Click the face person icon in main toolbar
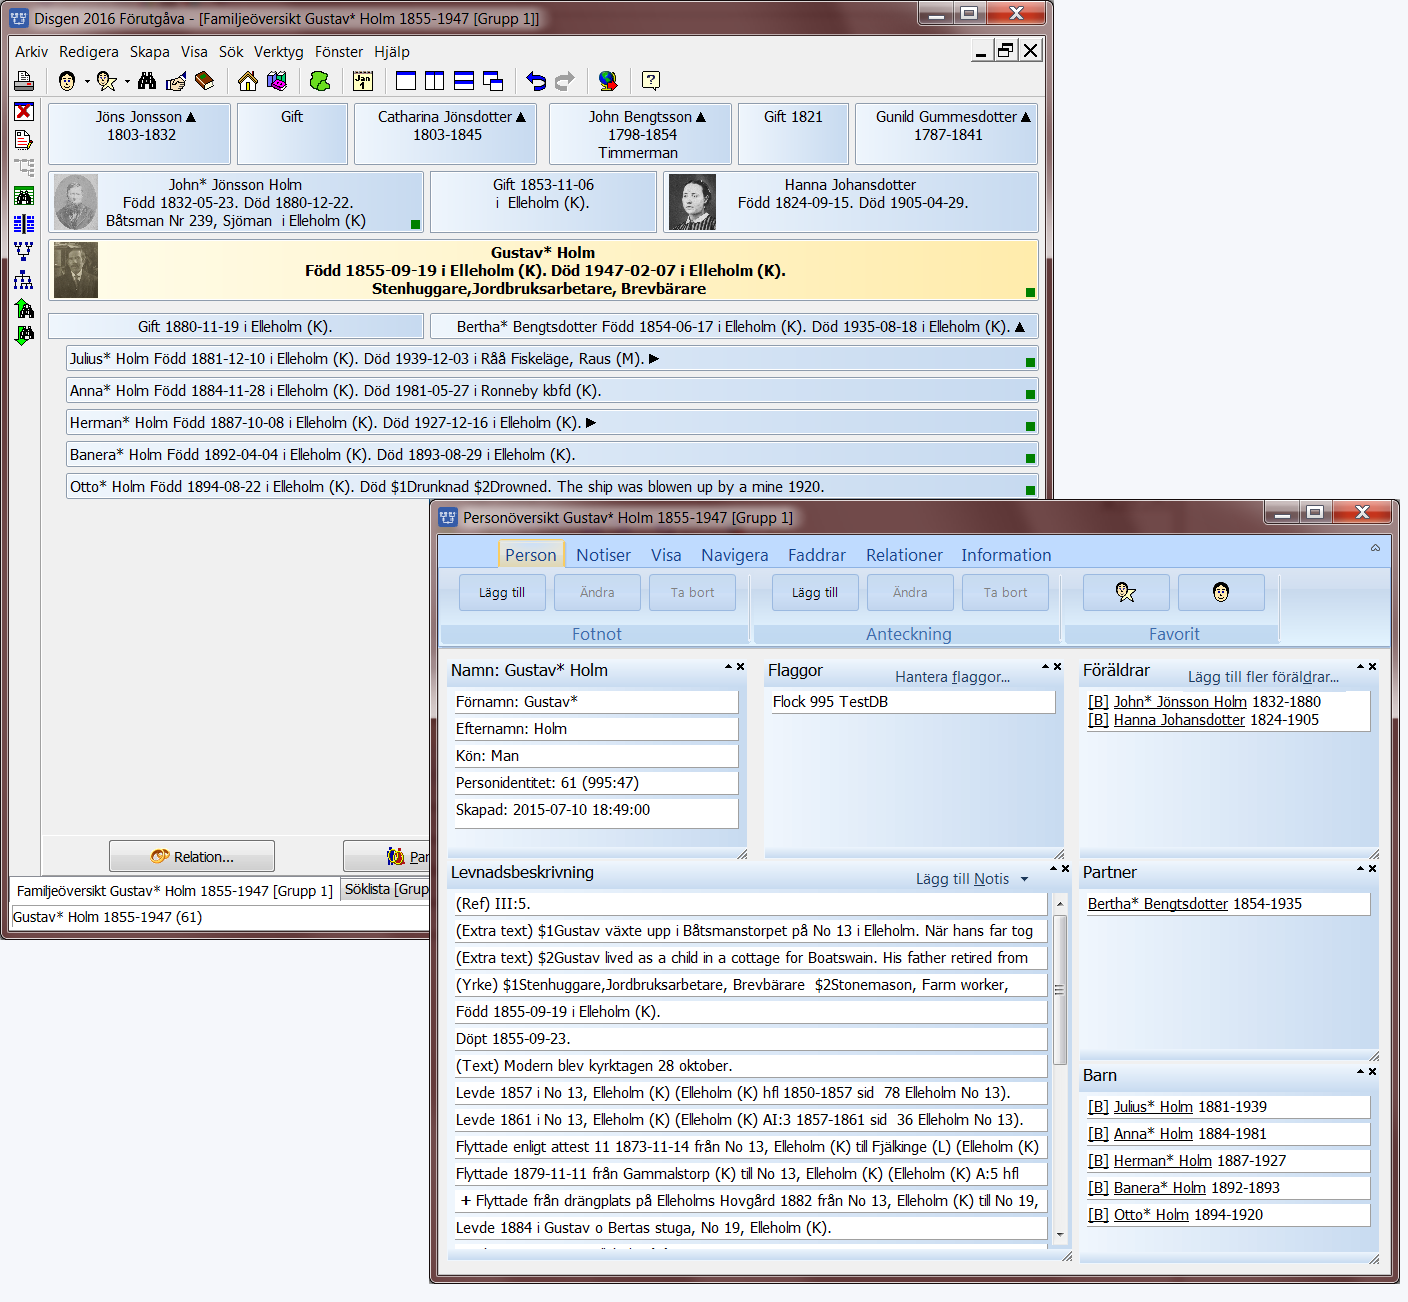The width and height of the screenshot is (1408, 1302). (67, 81)
